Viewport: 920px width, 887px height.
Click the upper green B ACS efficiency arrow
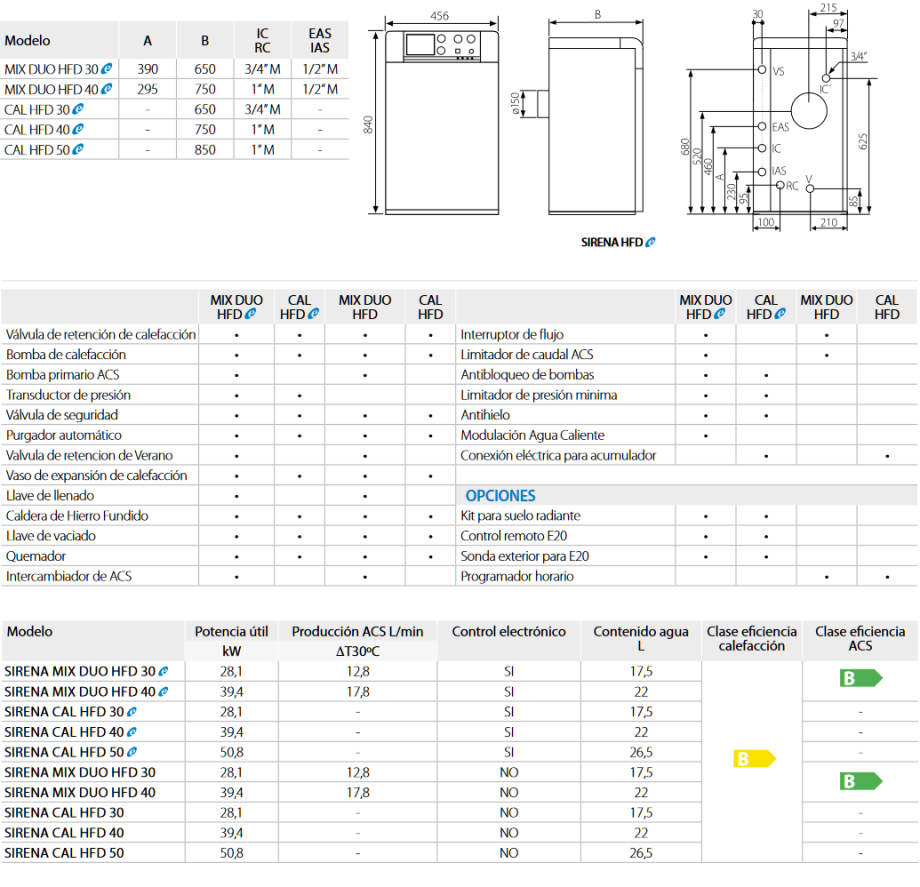point(859,679)
